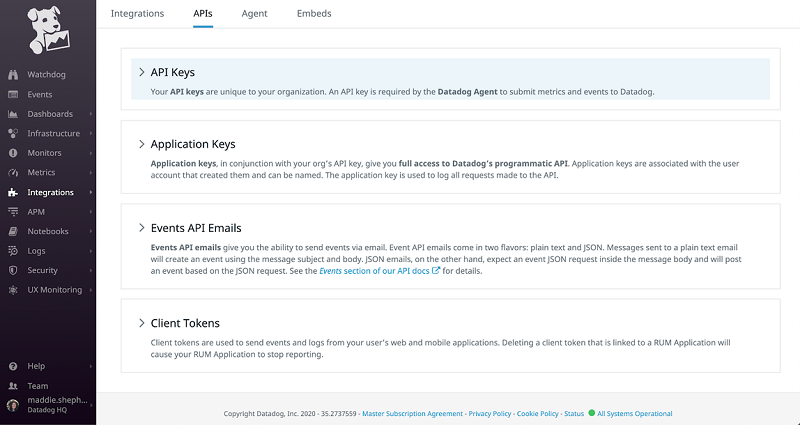Screen dimensions: 800x425
Task: Open Logs submenu arrow
Action: coord(91,251)
